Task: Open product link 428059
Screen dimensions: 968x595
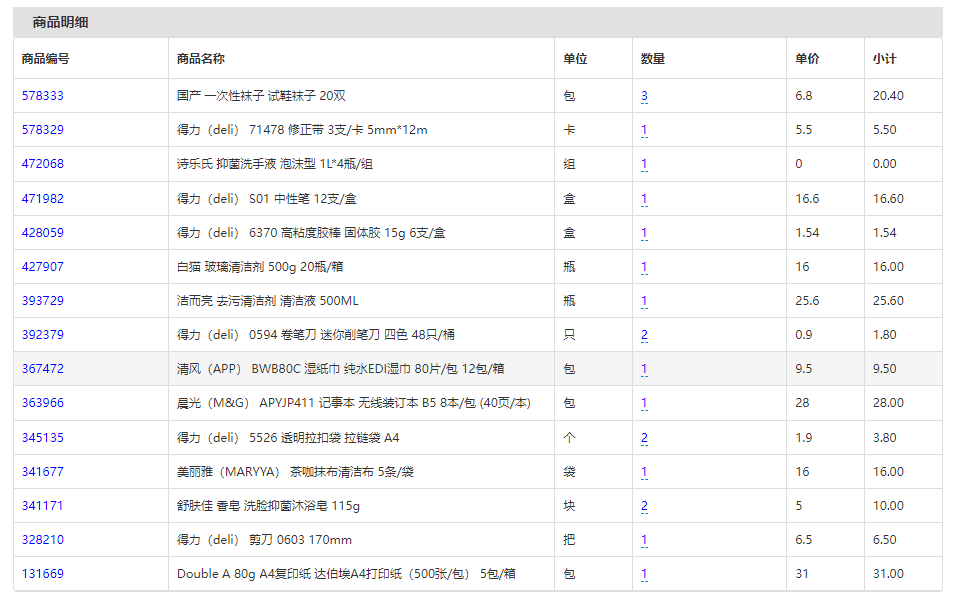Action: coord(43,233)
